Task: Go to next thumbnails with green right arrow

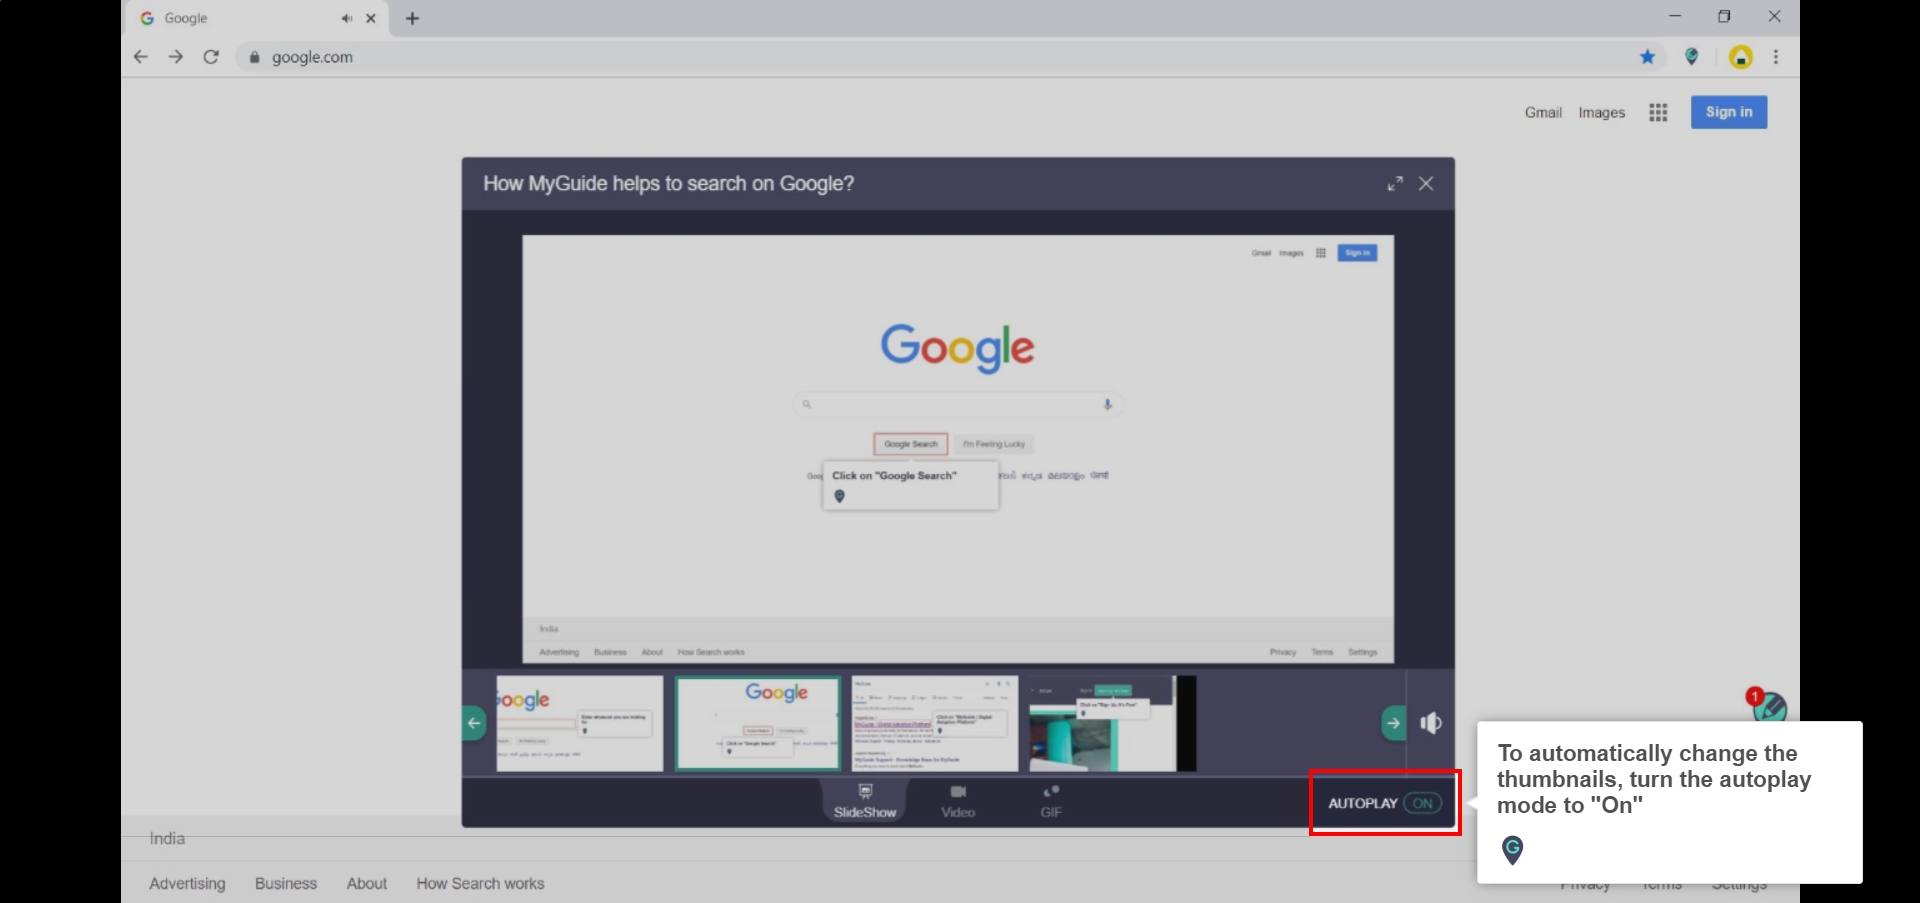Action: pyautogui.click(x=1393, y=723)
